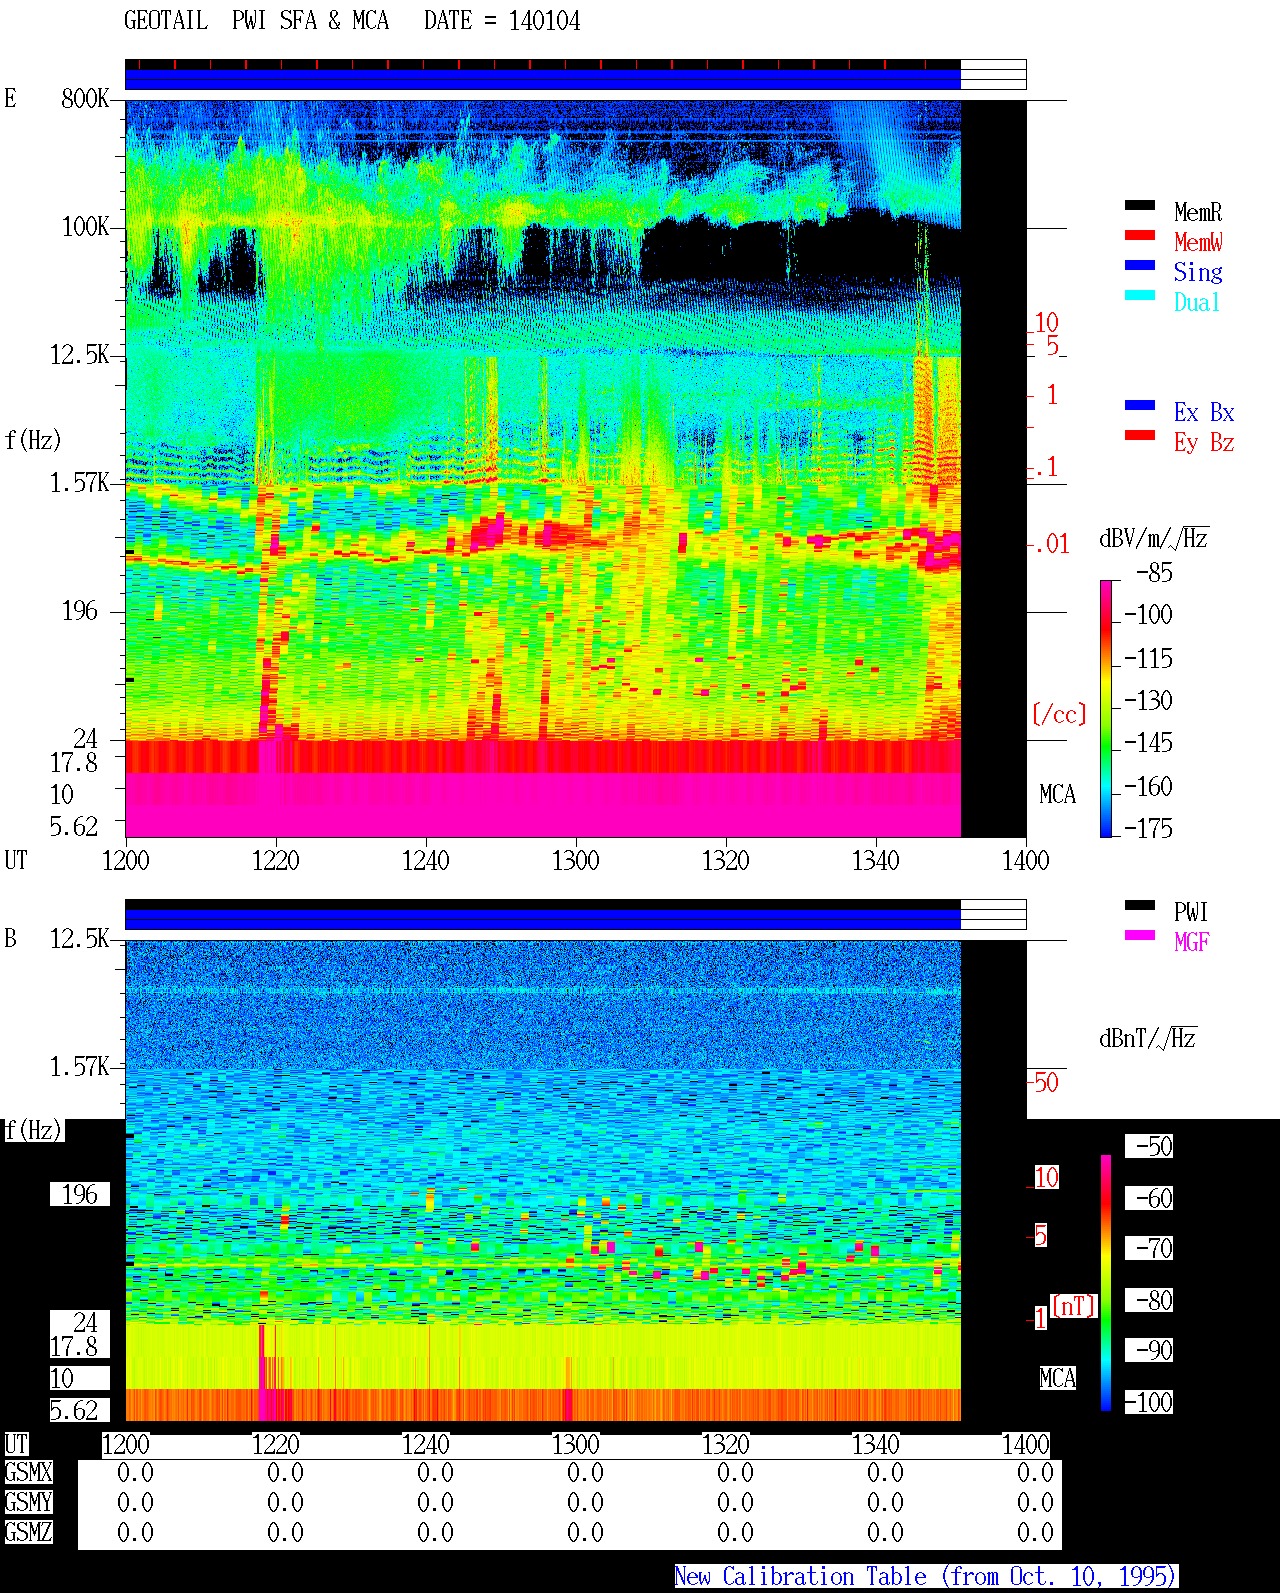Click the GSMZ row label
Image resolution: width=1280 pixels, height=1593 pixels.
[28, 1532]
